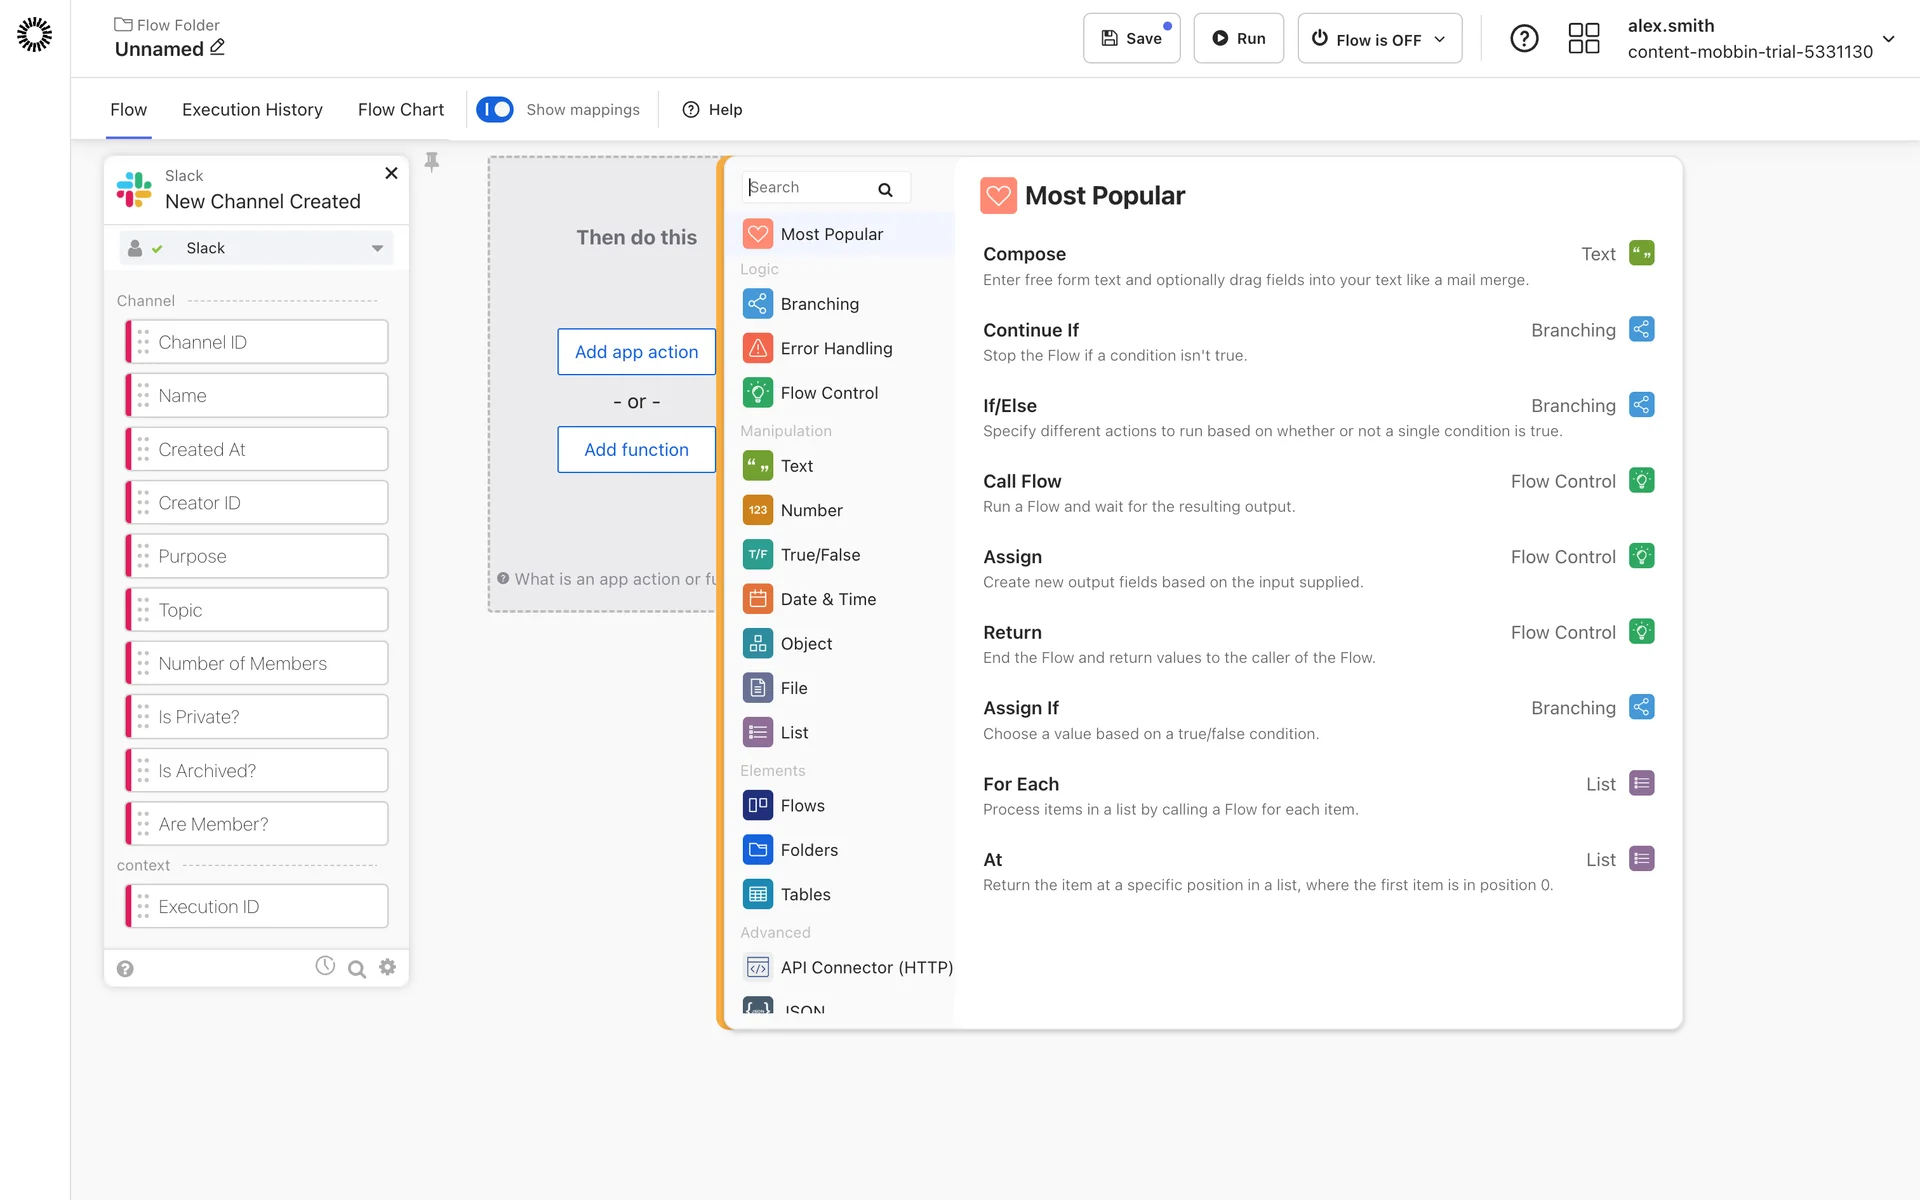Viewport: 1920px width, 1200px height.
Task: Expand the alex.smith account menu
Action: point(1888,39)
